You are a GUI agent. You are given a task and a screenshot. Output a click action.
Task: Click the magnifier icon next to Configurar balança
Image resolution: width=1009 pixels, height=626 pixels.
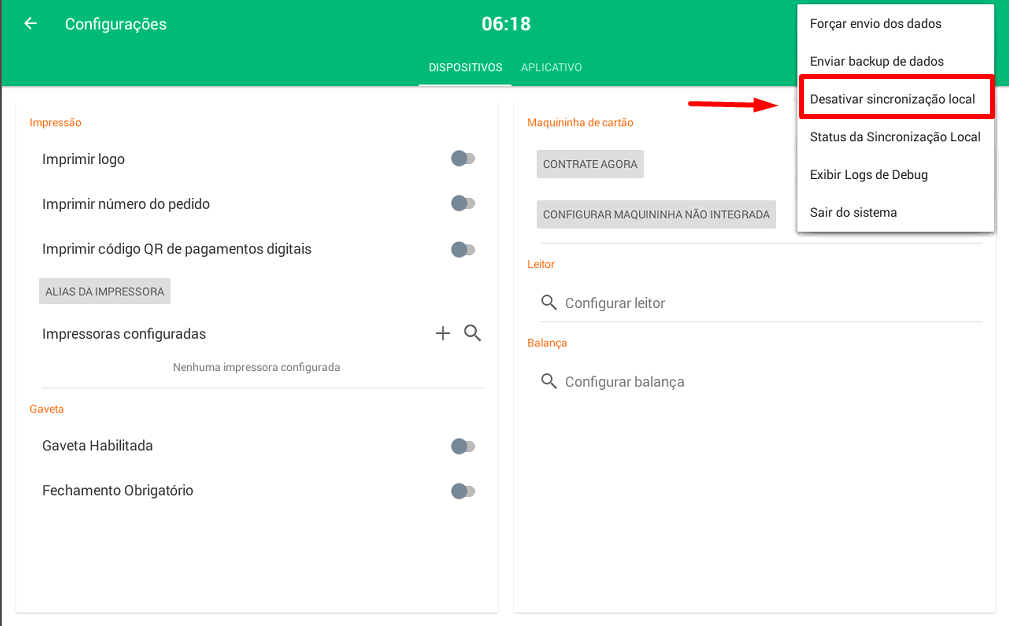click(548, 382)
